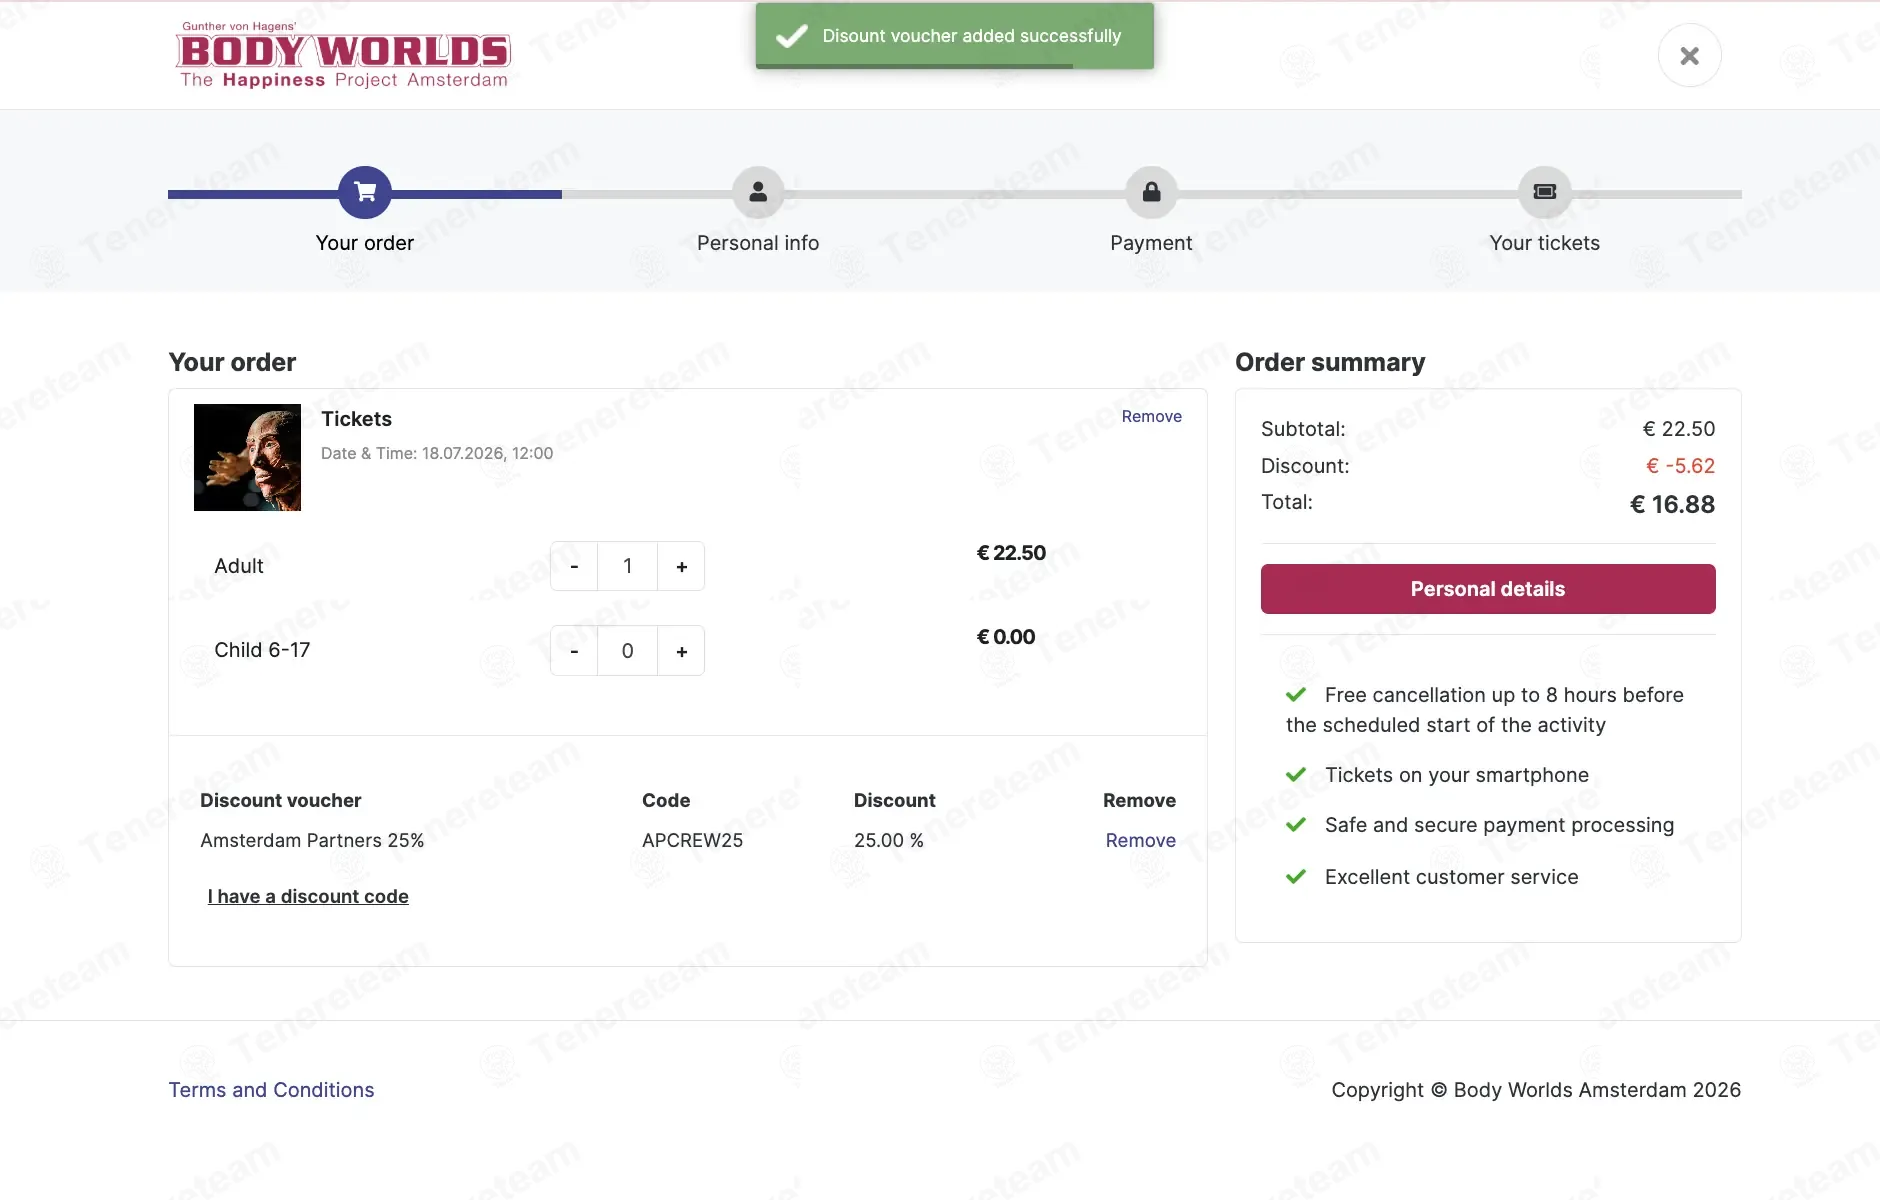Click the 'Payment' step label
The image size is (1880, 1200).
[1151, 243]
